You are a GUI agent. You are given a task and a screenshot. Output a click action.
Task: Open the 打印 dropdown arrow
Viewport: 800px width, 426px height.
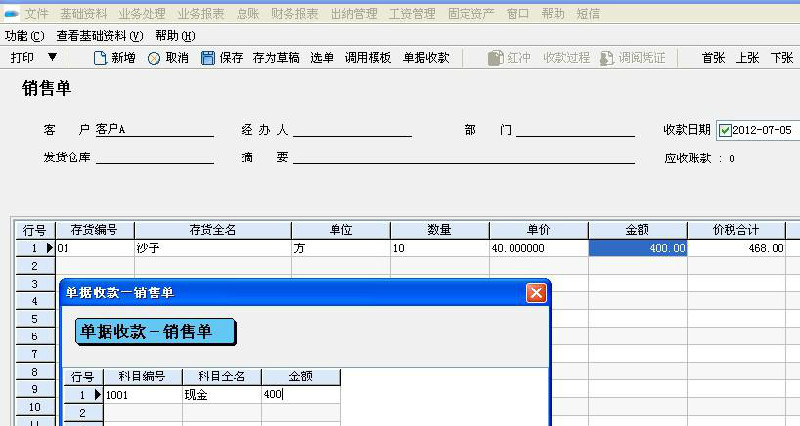click(52, 57)
